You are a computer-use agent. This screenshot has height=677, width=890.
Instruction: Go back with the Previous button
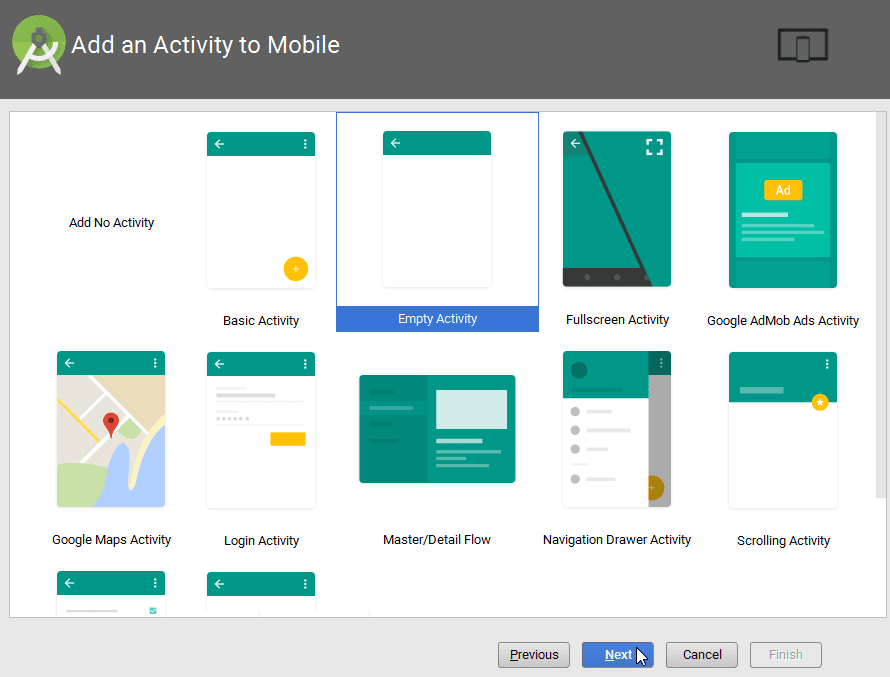click(534, 655)
